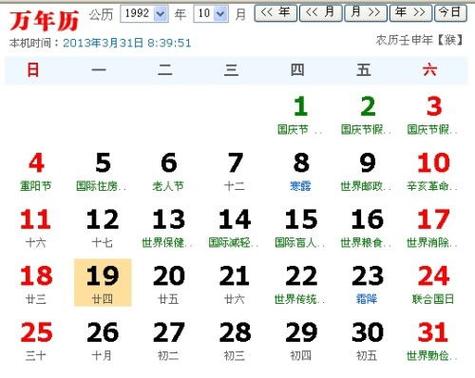The image size is (475, 378).
Task: Select October 30 初五
Action: click(x=366, y=341)
